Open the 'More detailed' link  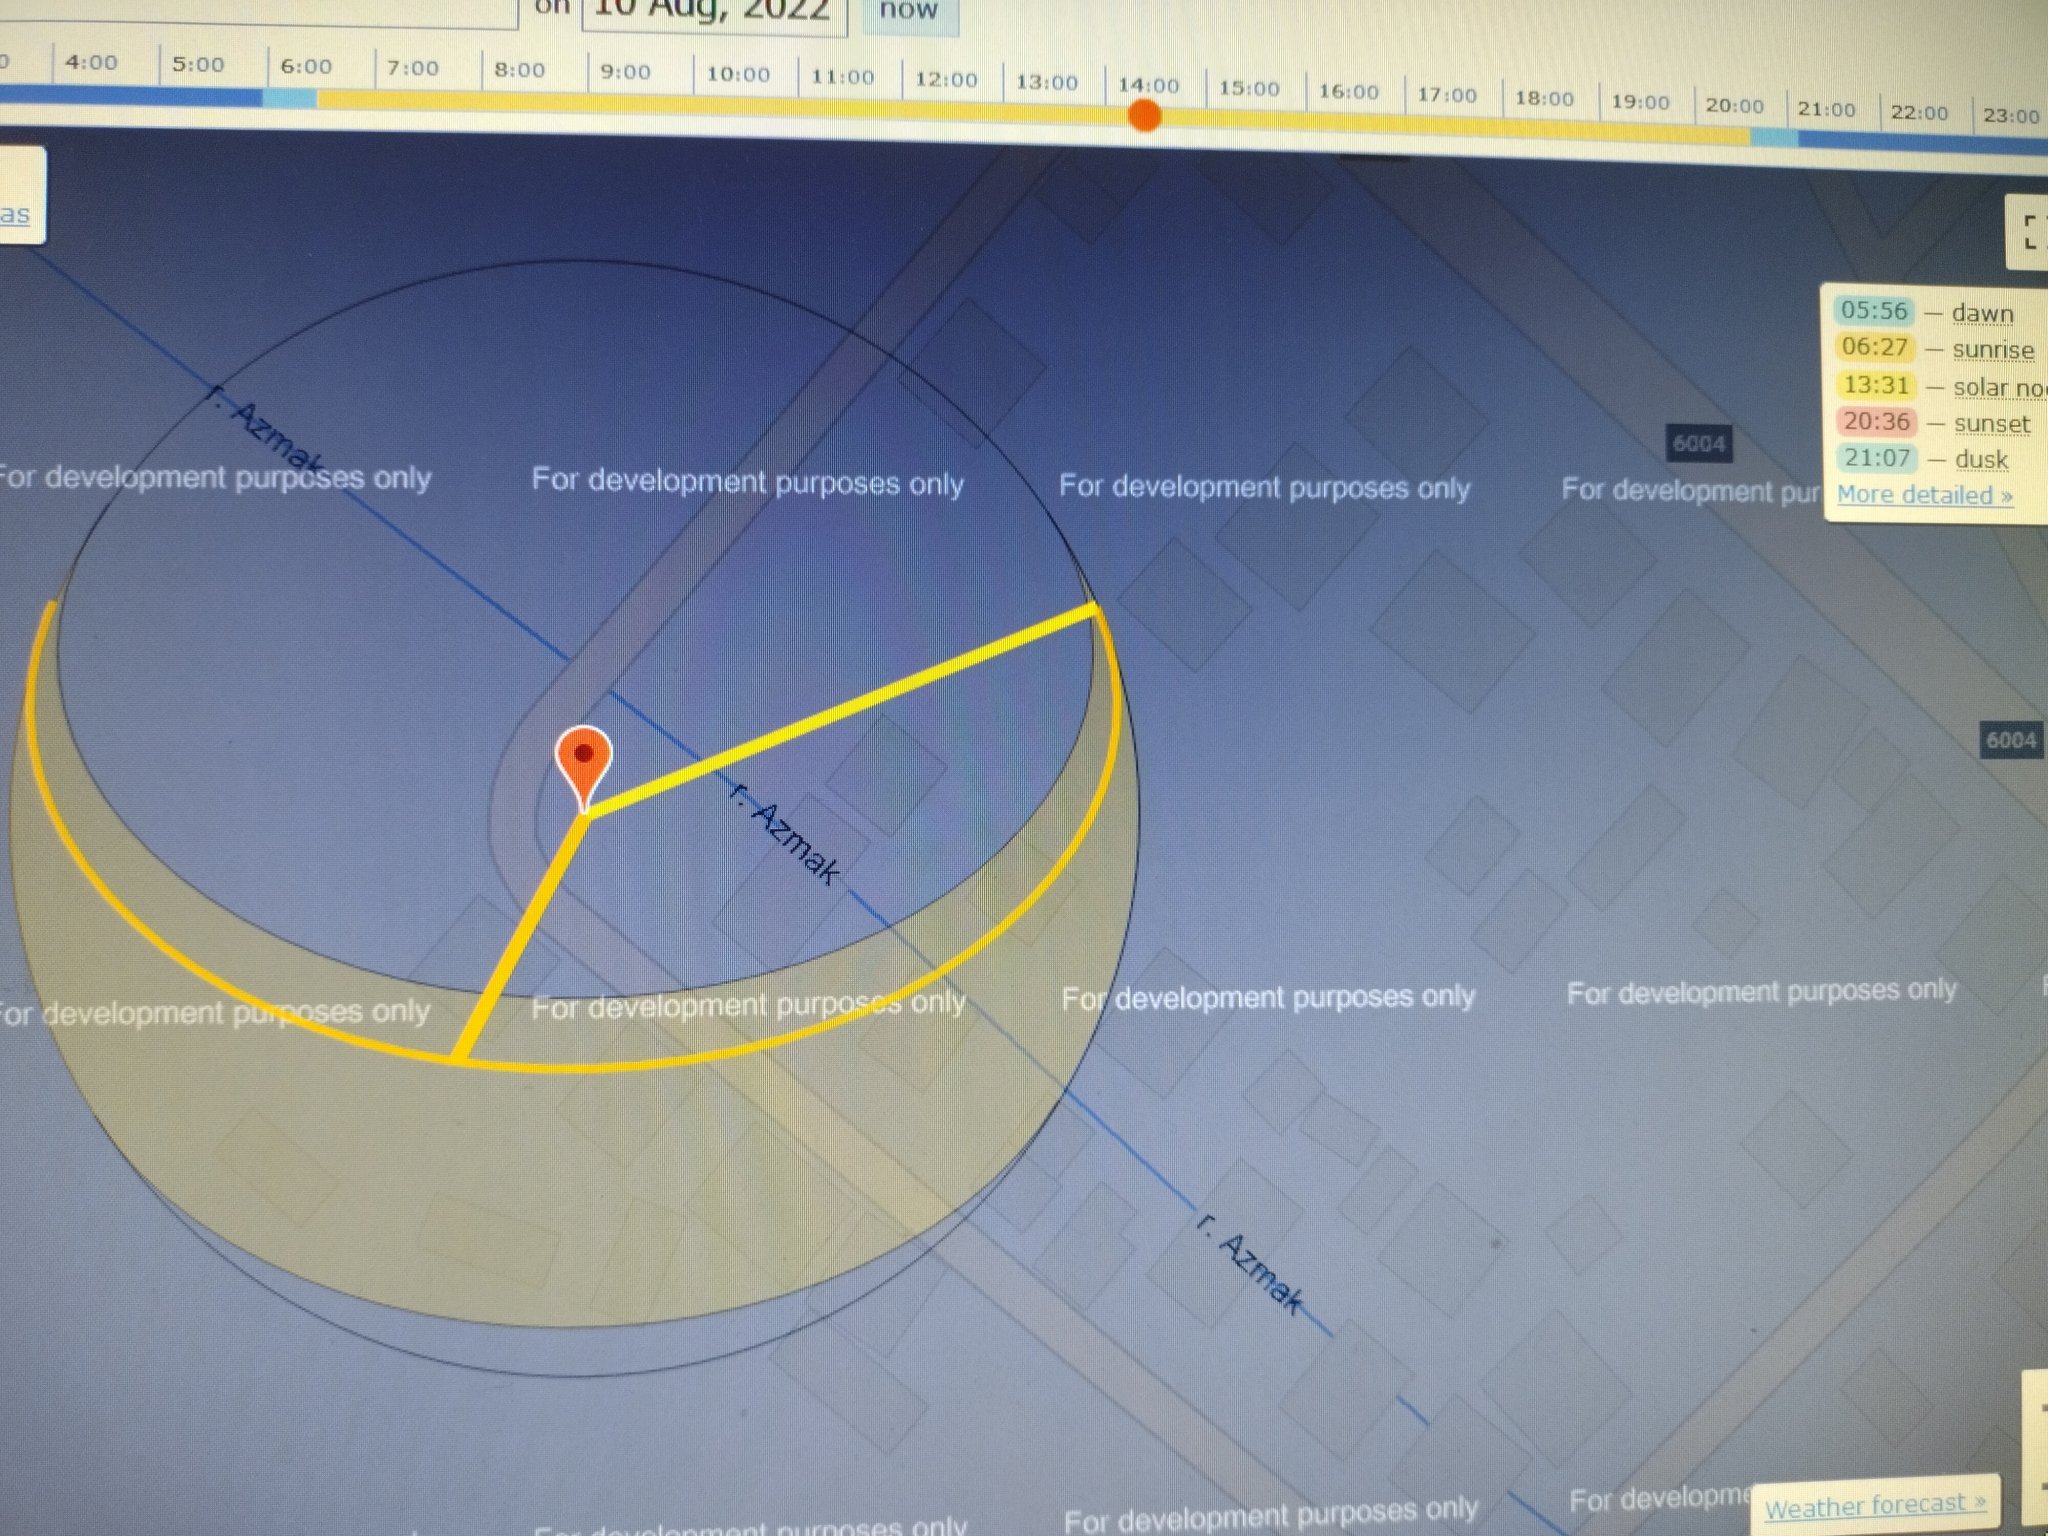[1924, 495]
